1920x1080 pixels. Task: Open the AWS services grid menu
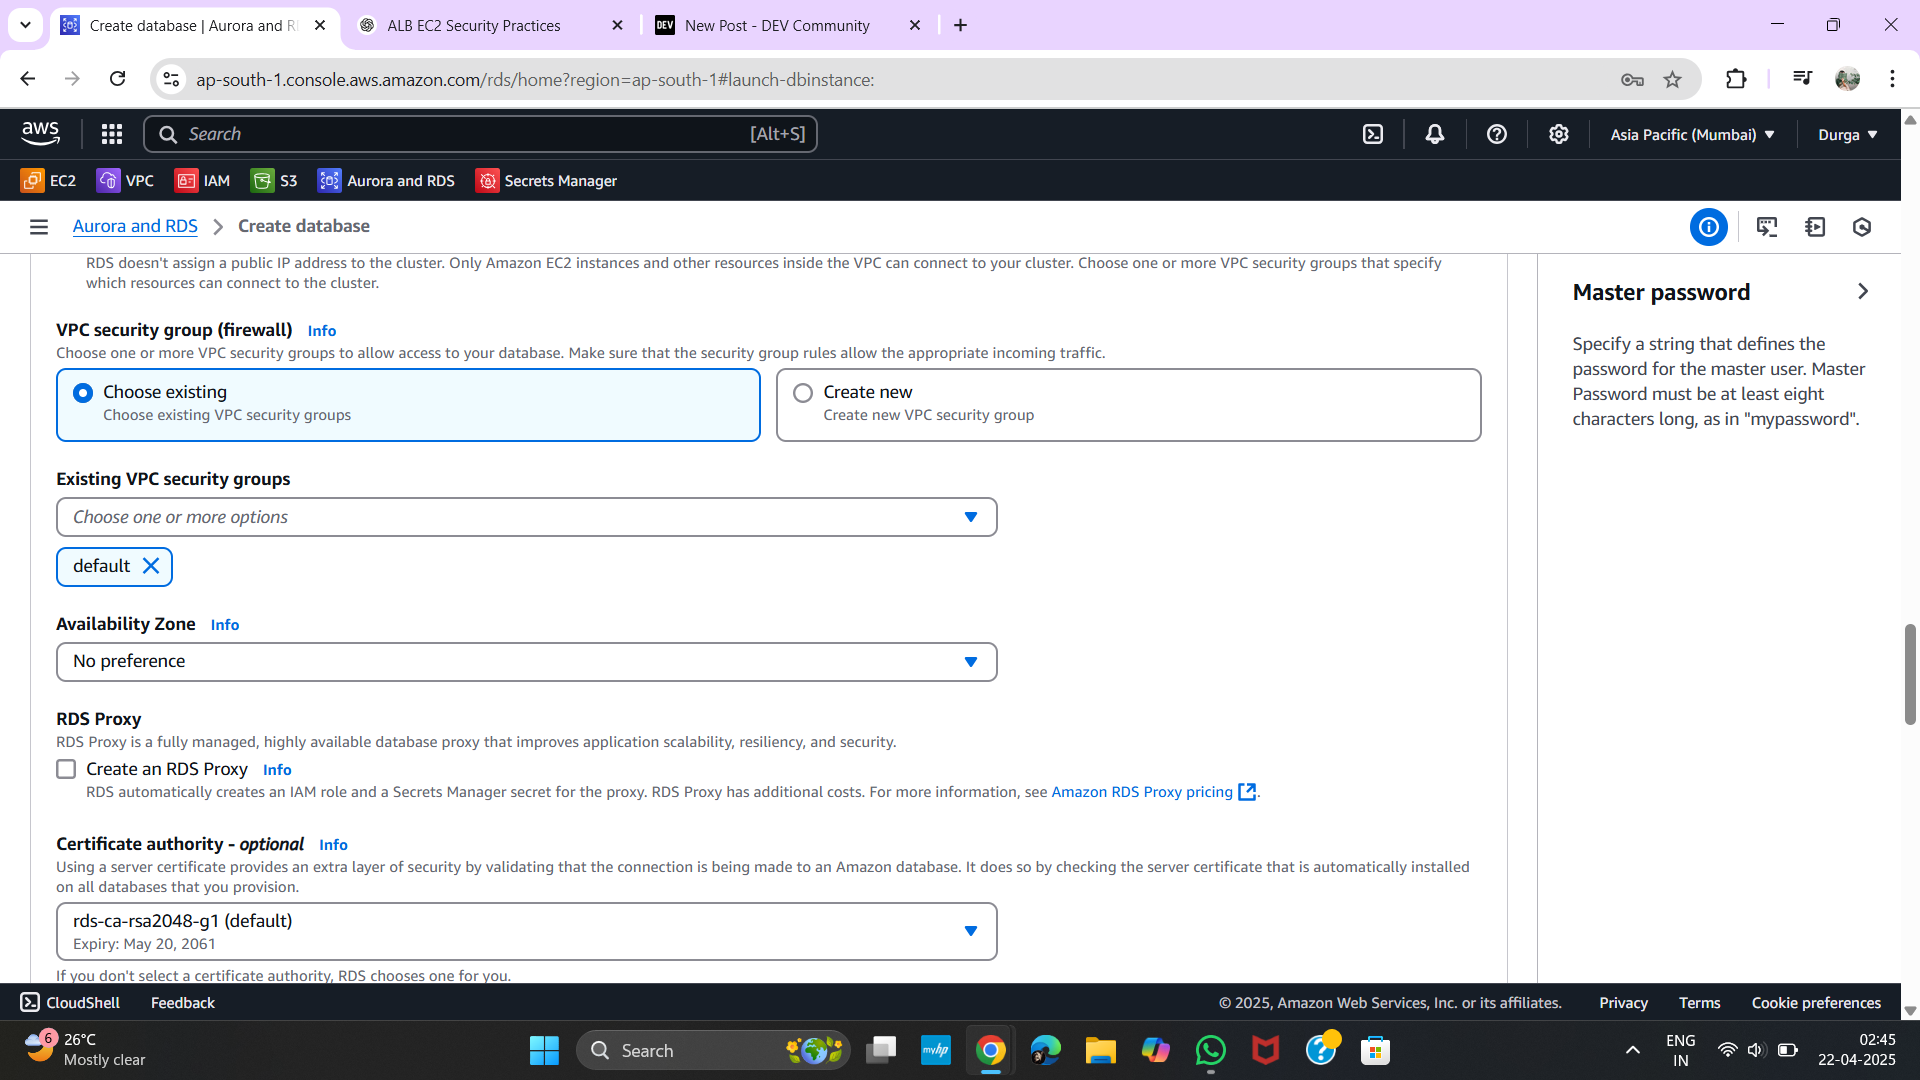pyautogui.click(x=112, y=134)
